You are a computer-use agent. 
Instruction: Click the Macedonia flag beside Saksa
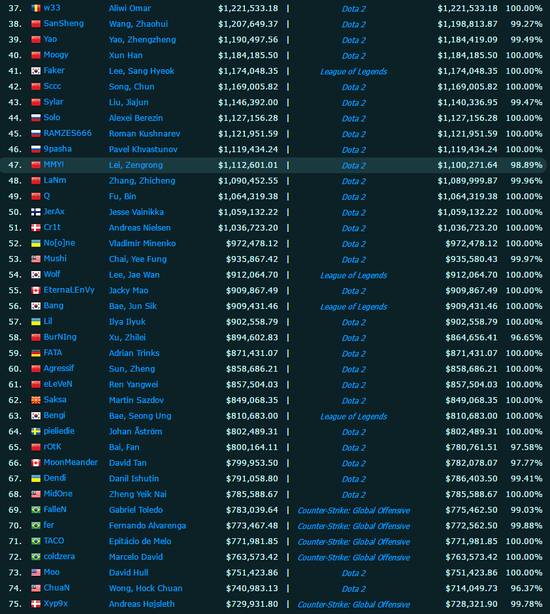tap(36, 400)
